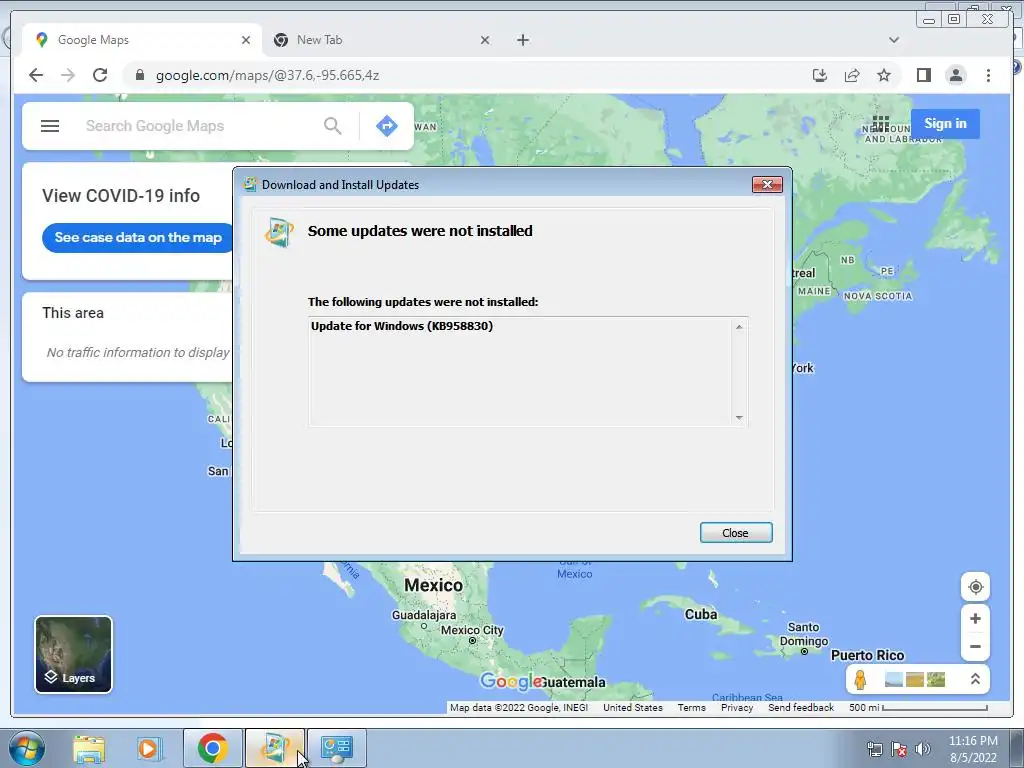The width and height of the screenshot is (1024, 768).
Task: Toggle the Chrome side panel icon
Action: [x=923, y=75]
